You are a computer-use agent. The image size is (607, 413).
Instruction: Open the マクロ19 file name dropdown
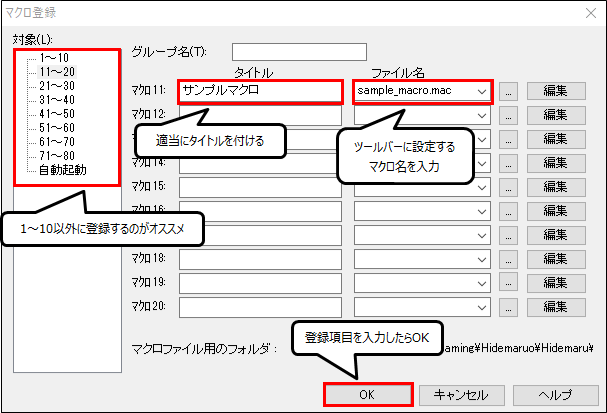click(x=482, y=283)
